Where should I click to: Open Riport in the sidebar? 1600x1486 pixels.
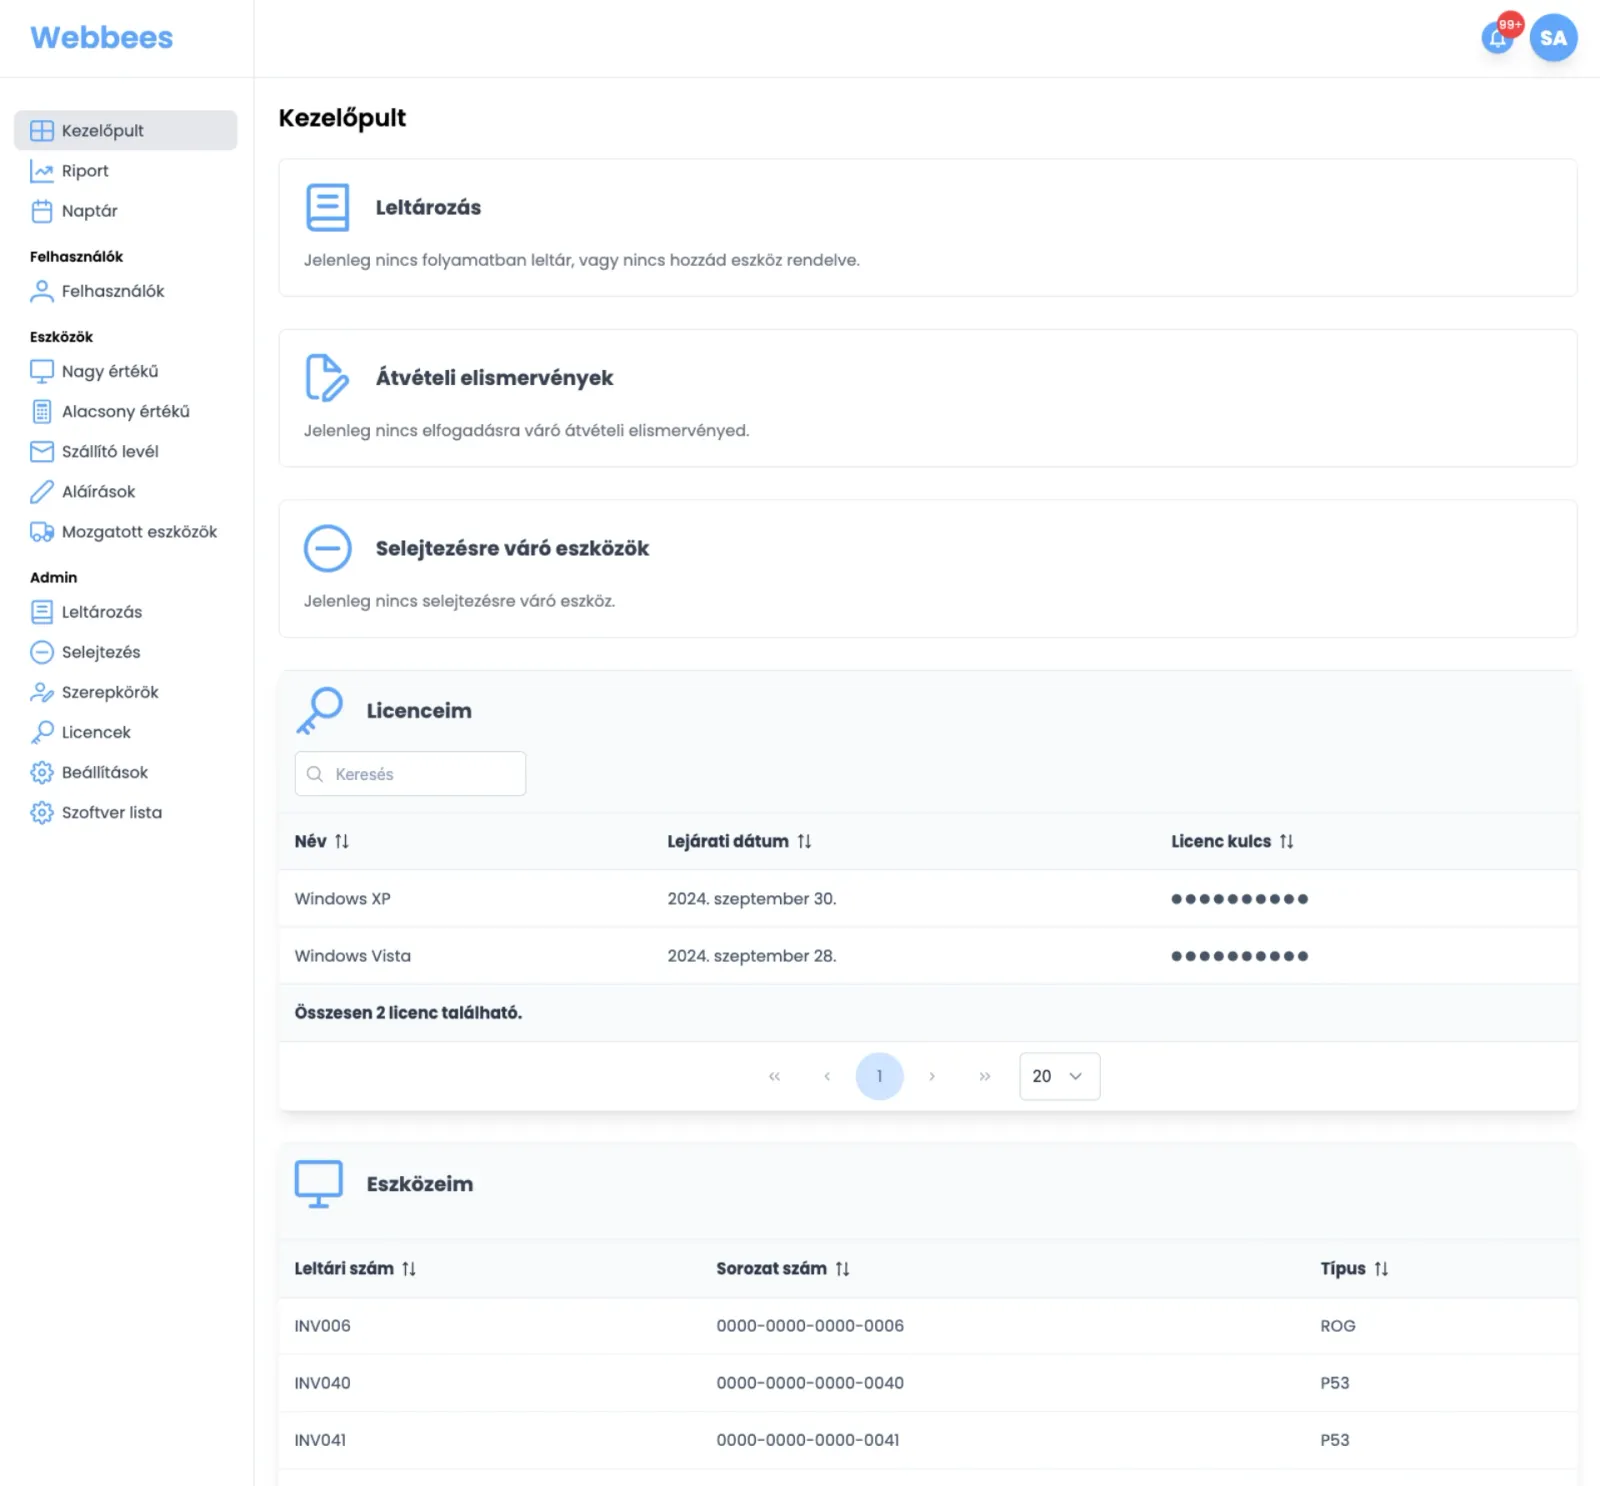point(85,171)
